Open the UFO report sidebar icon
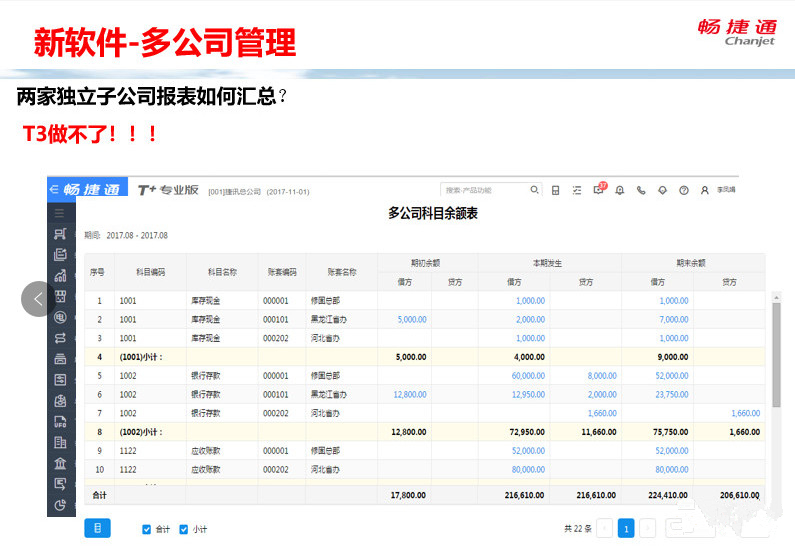Screen dimensions: 795x546 [60, 422]
